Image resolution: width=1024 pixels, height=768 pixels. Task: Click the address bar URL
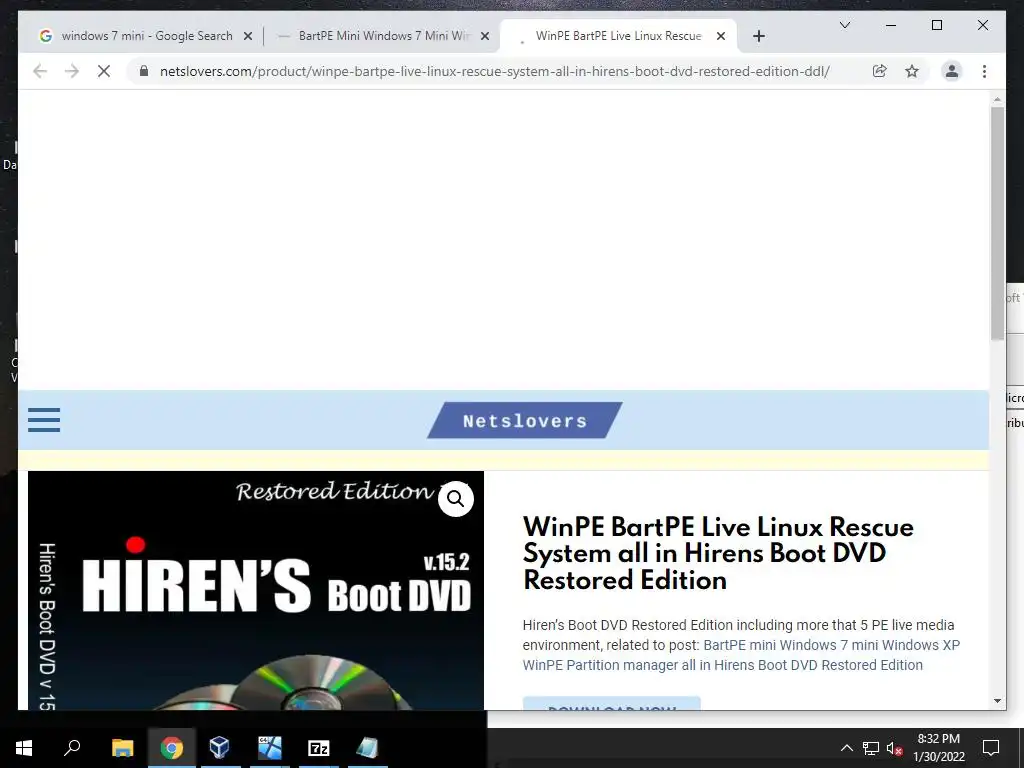[x=494, y=71]
